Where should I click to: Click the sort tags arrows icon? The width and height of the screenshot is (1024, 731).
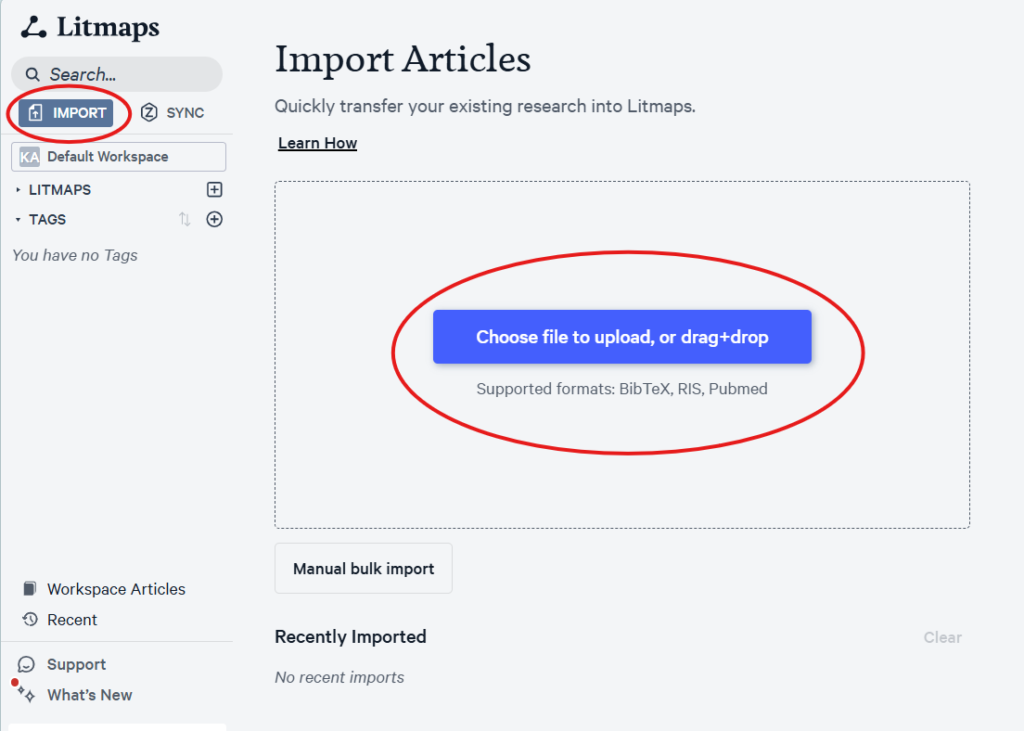coord(185,219)
